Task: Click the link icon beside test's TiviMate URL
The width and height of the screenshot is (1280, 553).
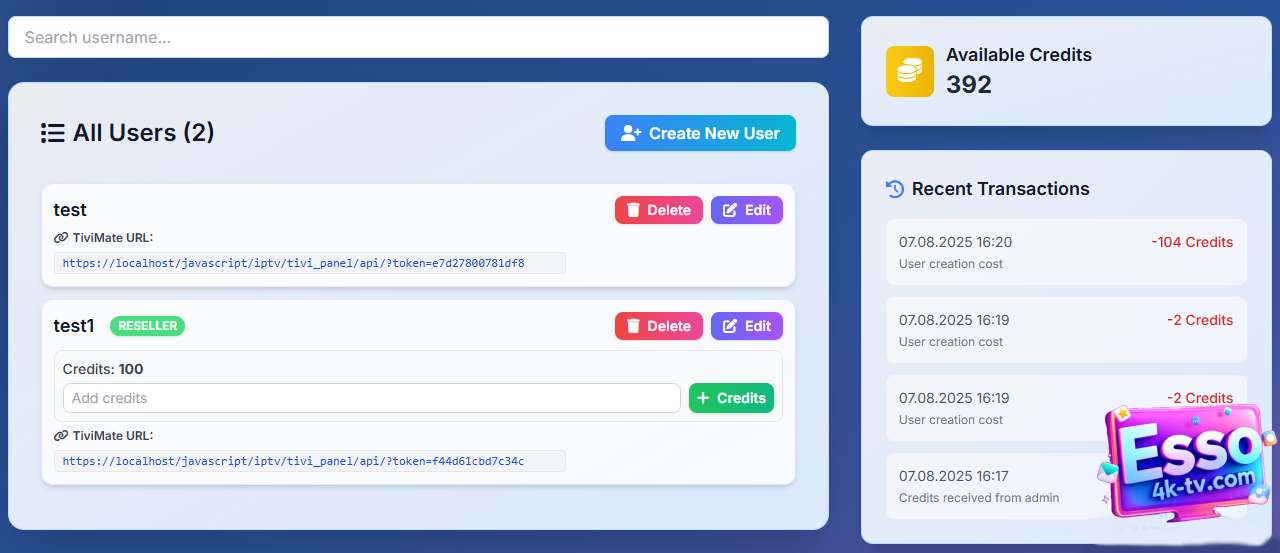Action: click(x=61, y=238)
